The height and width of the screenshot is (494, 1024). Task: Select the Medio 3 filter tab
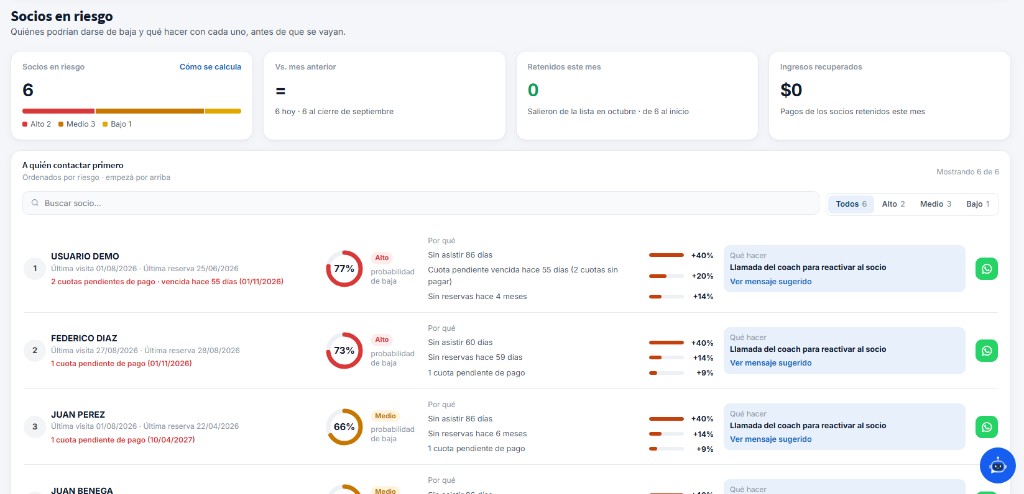[x=935, y=204]
